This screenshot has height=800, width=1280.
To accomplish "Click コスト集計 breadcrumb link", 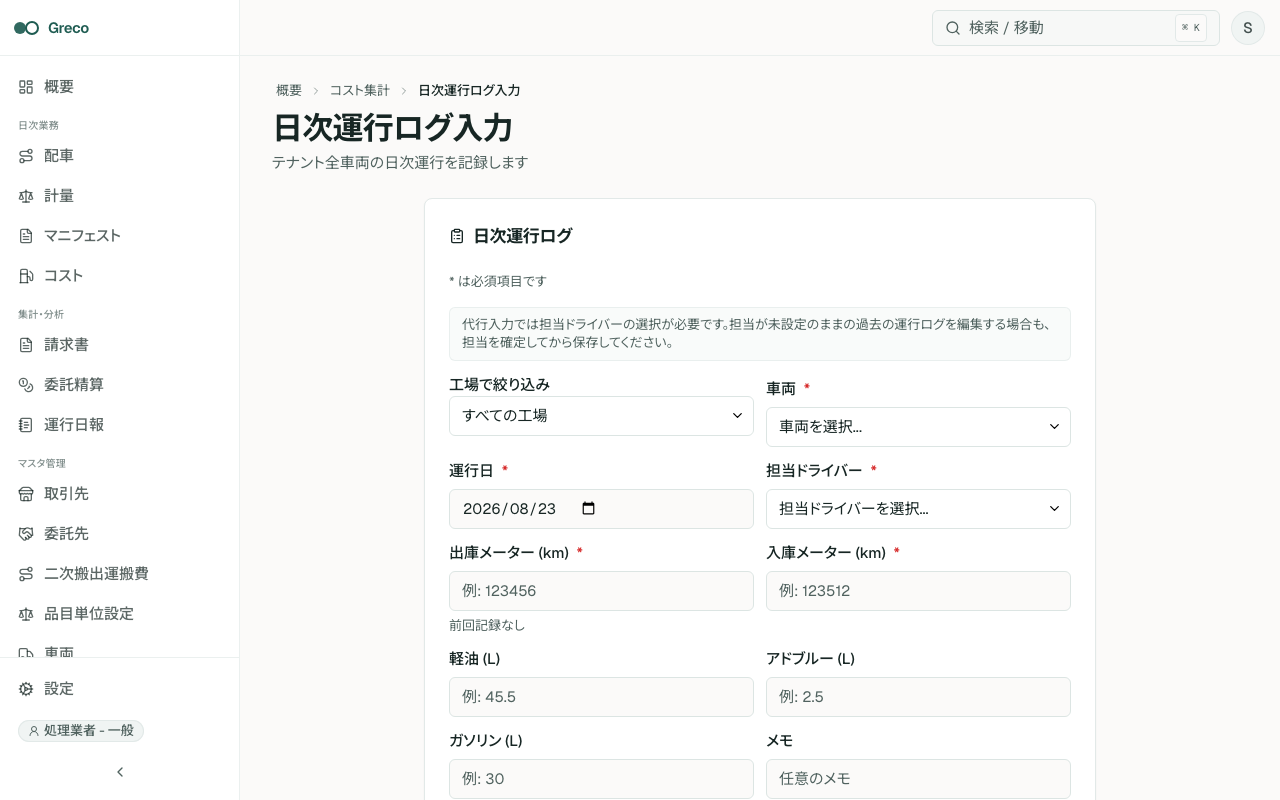I will tap(360, 90).
